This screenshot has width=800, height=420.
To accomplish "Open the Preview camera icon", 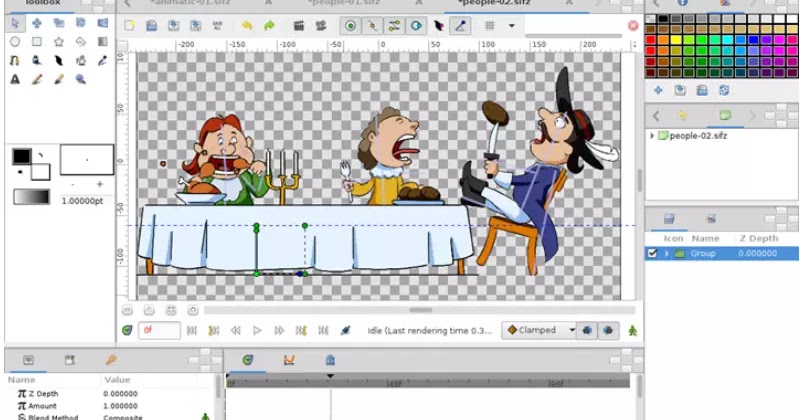I will coord(321,26).
